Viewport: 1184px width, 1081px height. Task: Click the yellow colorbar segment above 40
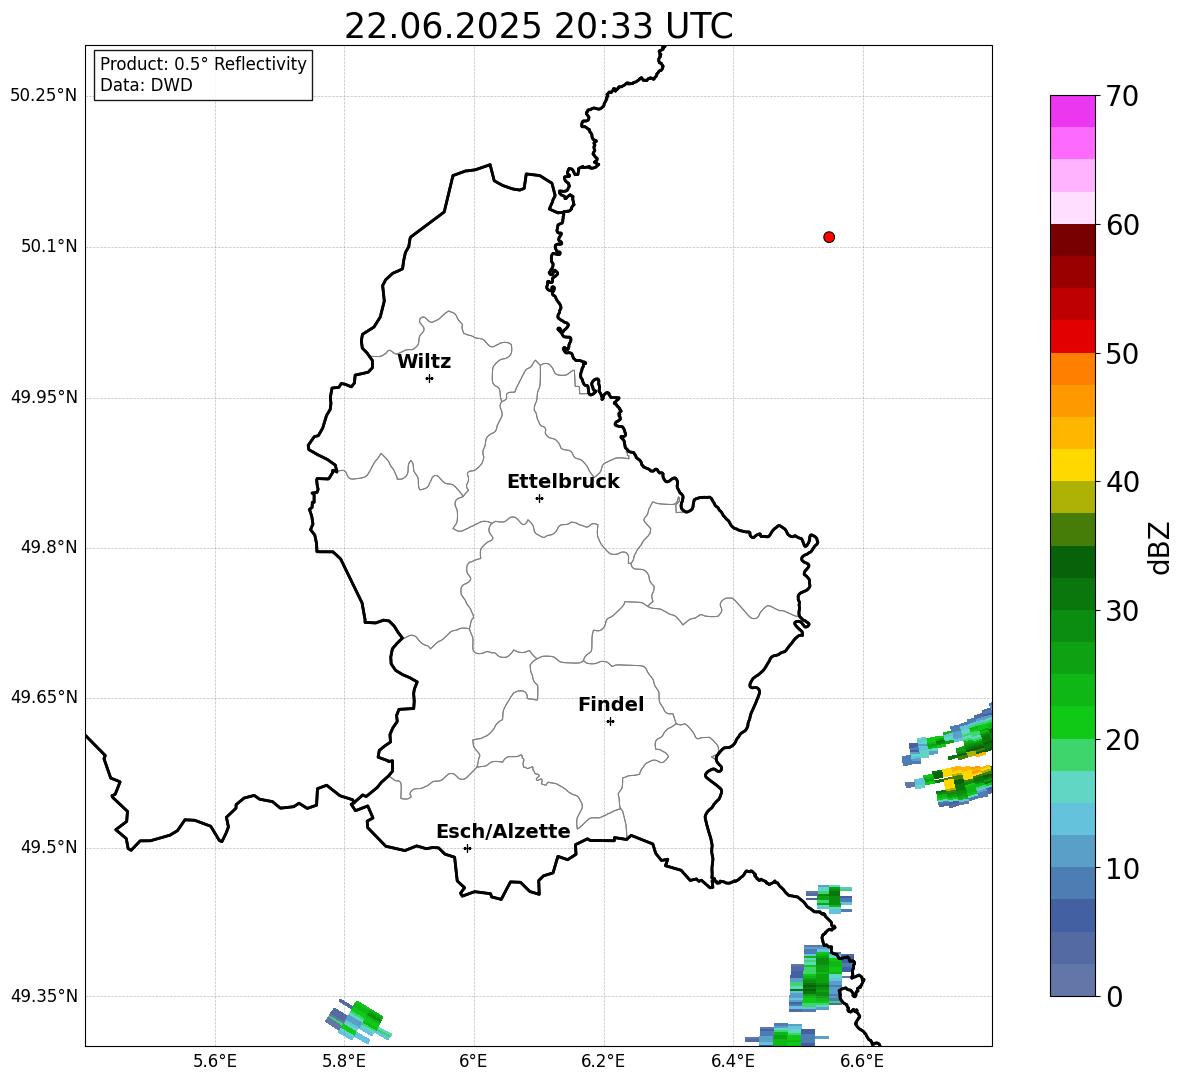pyautogui.click(x=1072, y=465)
